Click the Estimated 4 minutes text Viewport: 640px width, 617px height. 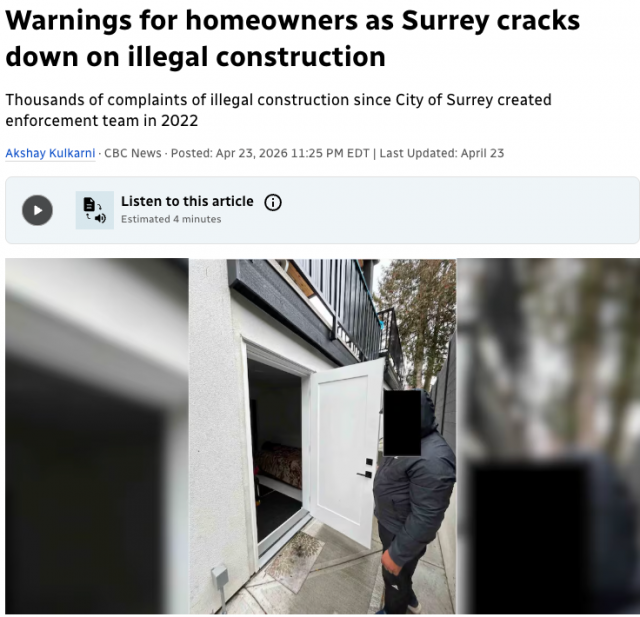point(171,219)
